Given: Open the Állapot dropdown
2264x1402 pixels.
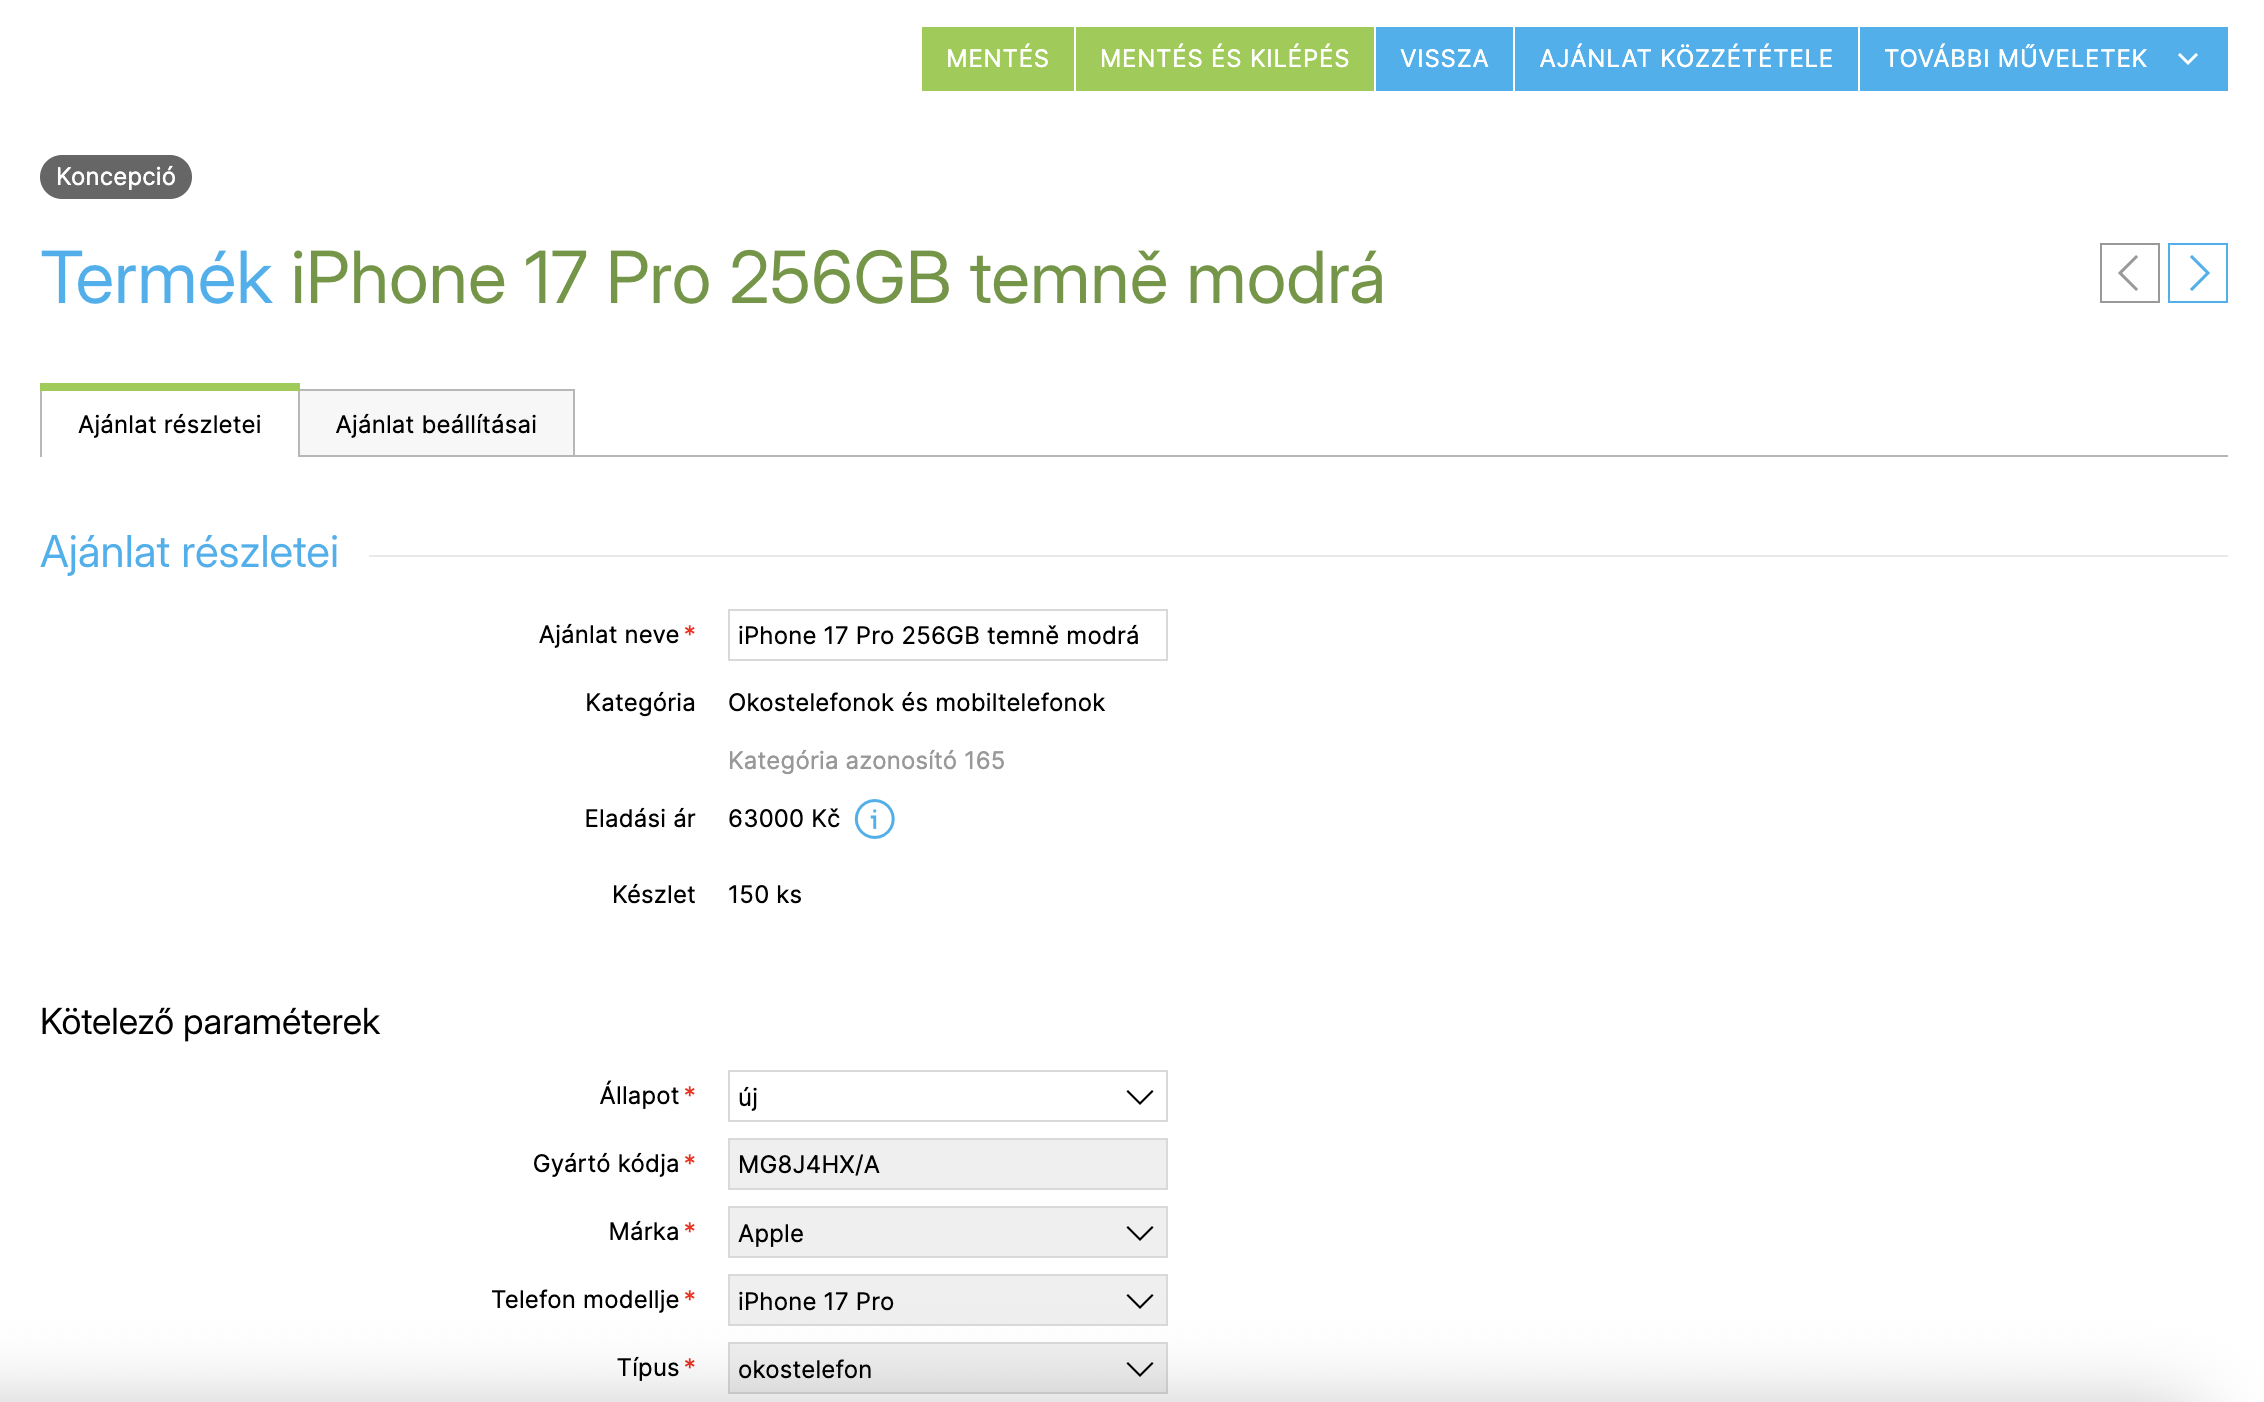Looking at the screenshot, I should coord(946,1097).
